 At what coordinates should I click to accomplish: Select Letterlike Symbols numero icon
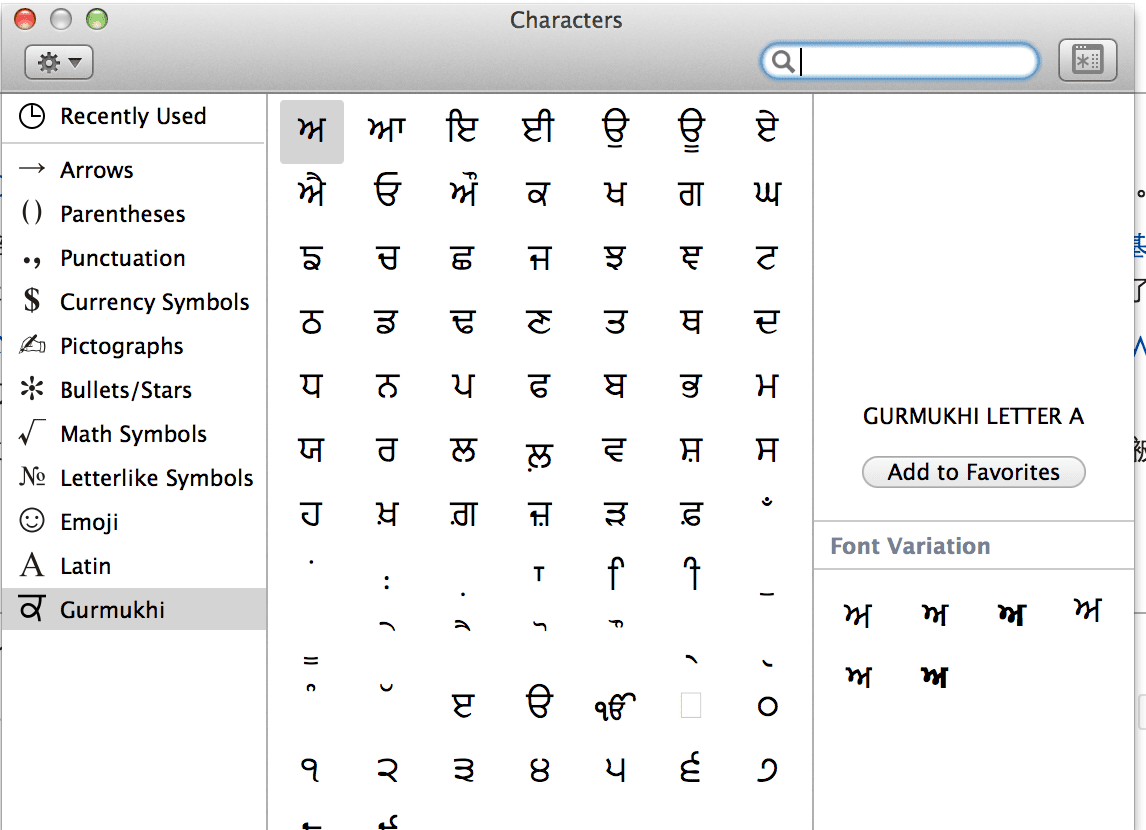click(x=32, y=478)
